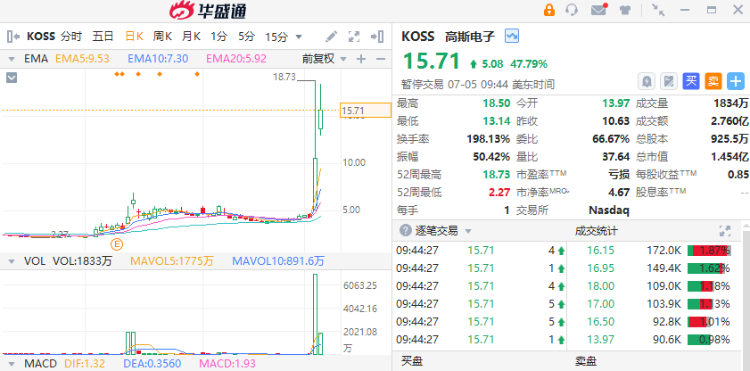The height and width of the screenshot is (371, 750).
Task: Click the 逐笔交易 label
Action: 436,231
